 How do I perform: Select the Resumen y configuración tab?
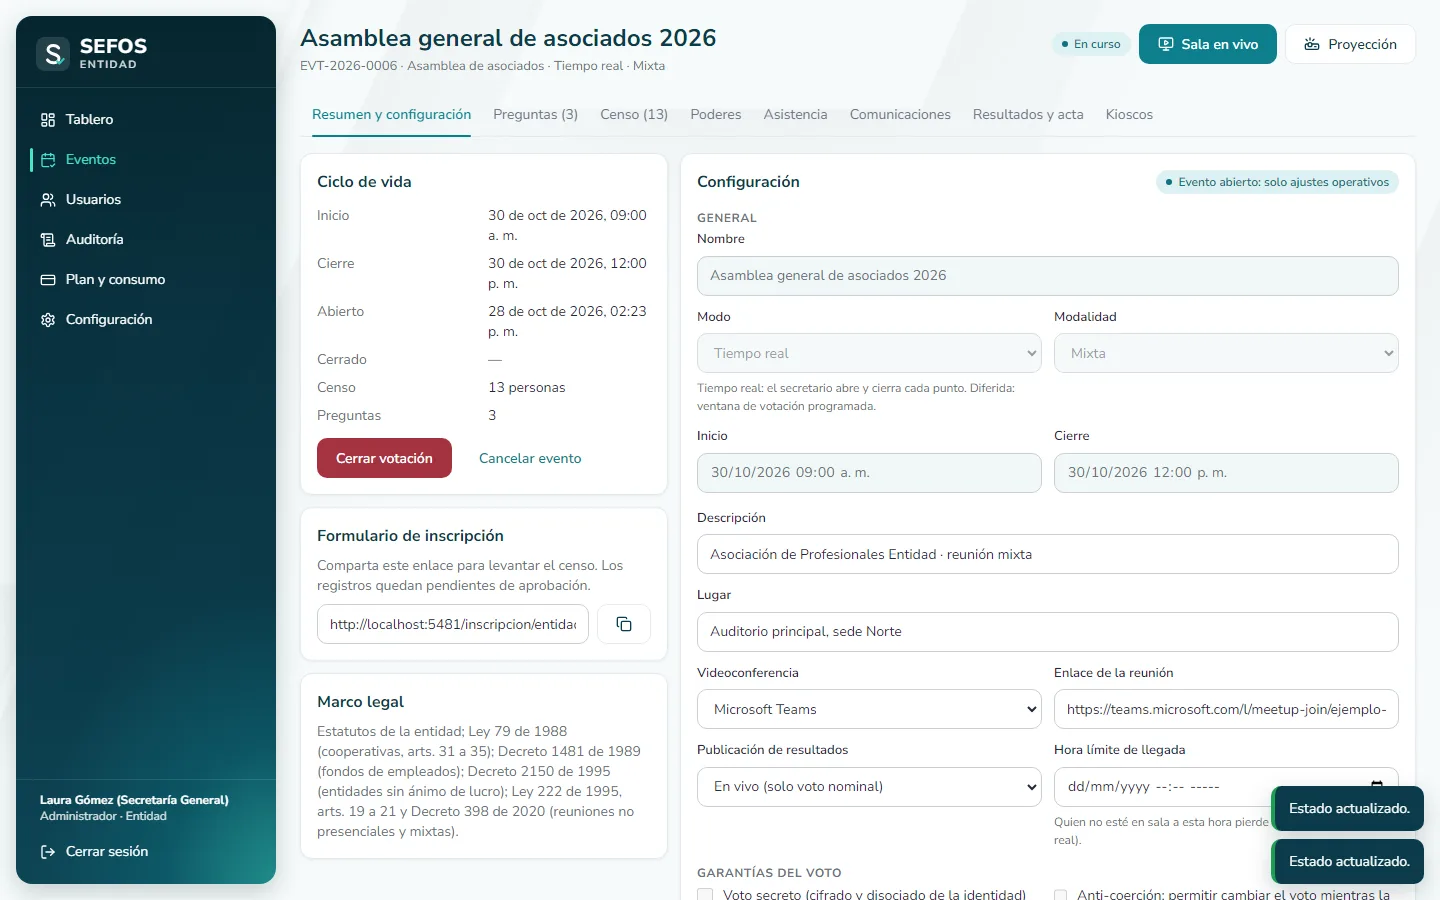[x=391, y=115]
